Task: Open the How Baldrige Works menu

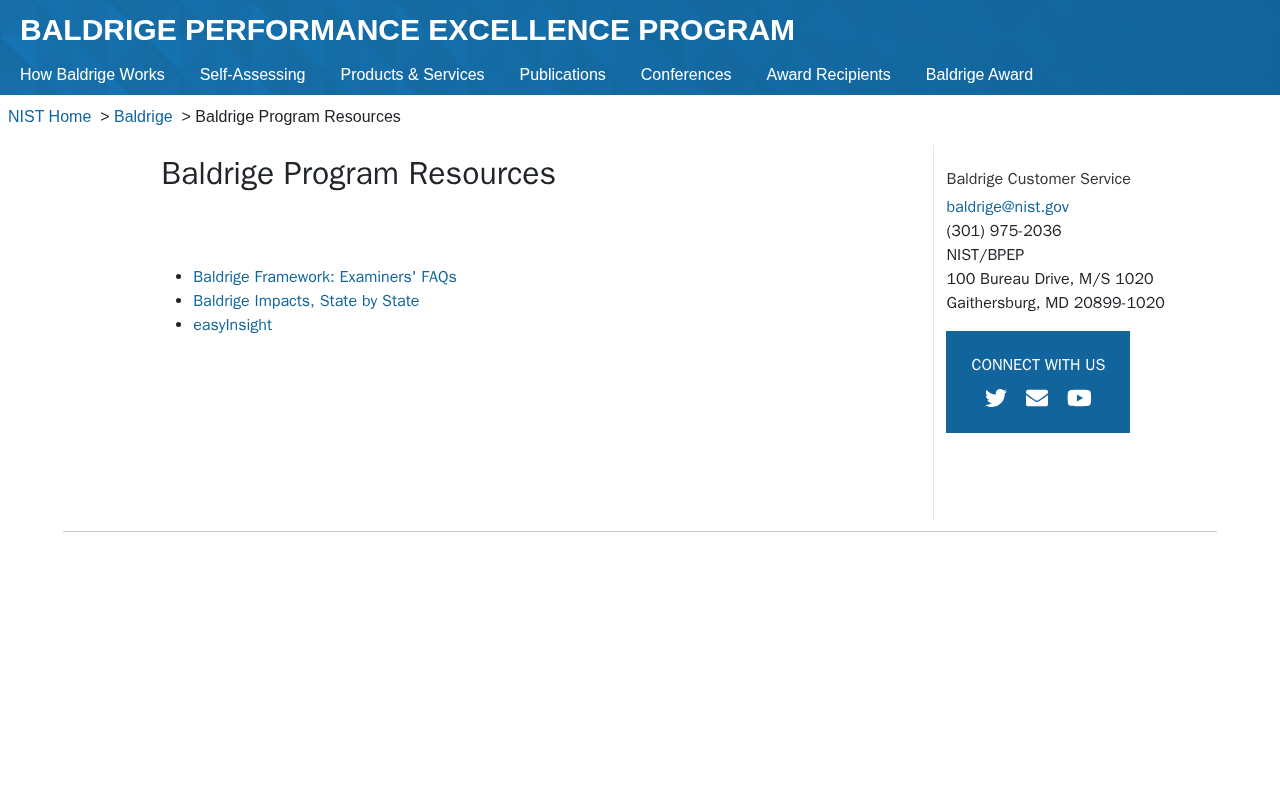Action: (92, 75)
